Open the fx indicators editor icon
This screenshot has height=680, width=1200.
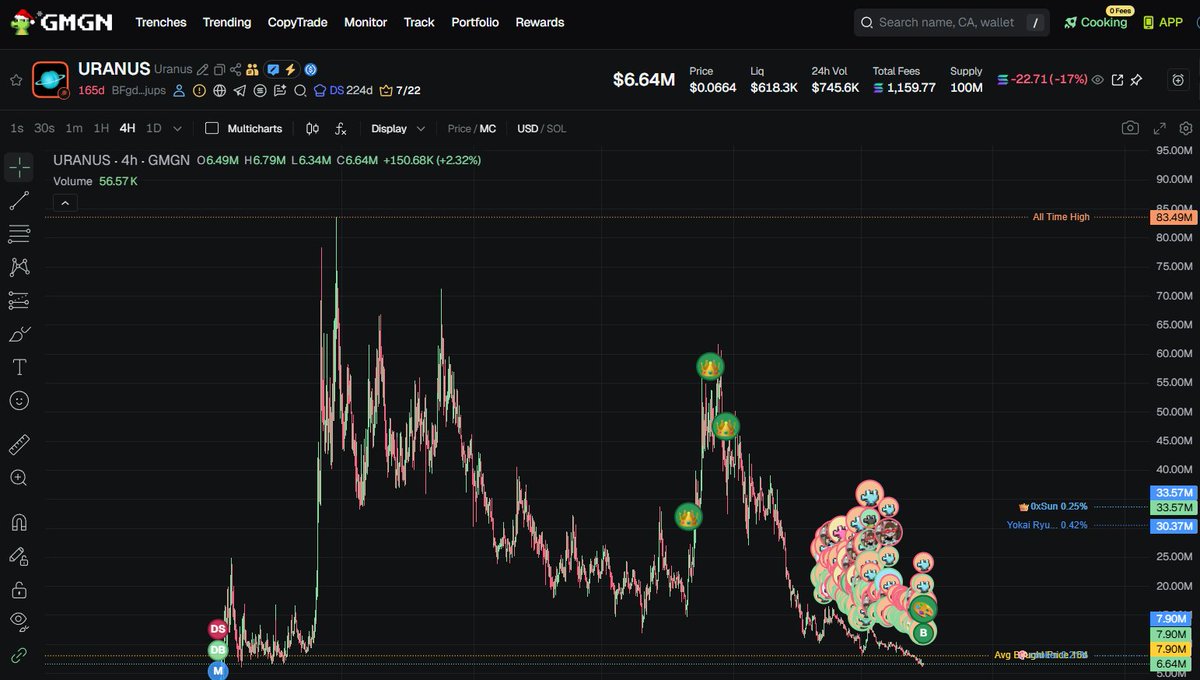tap(340, 128)
